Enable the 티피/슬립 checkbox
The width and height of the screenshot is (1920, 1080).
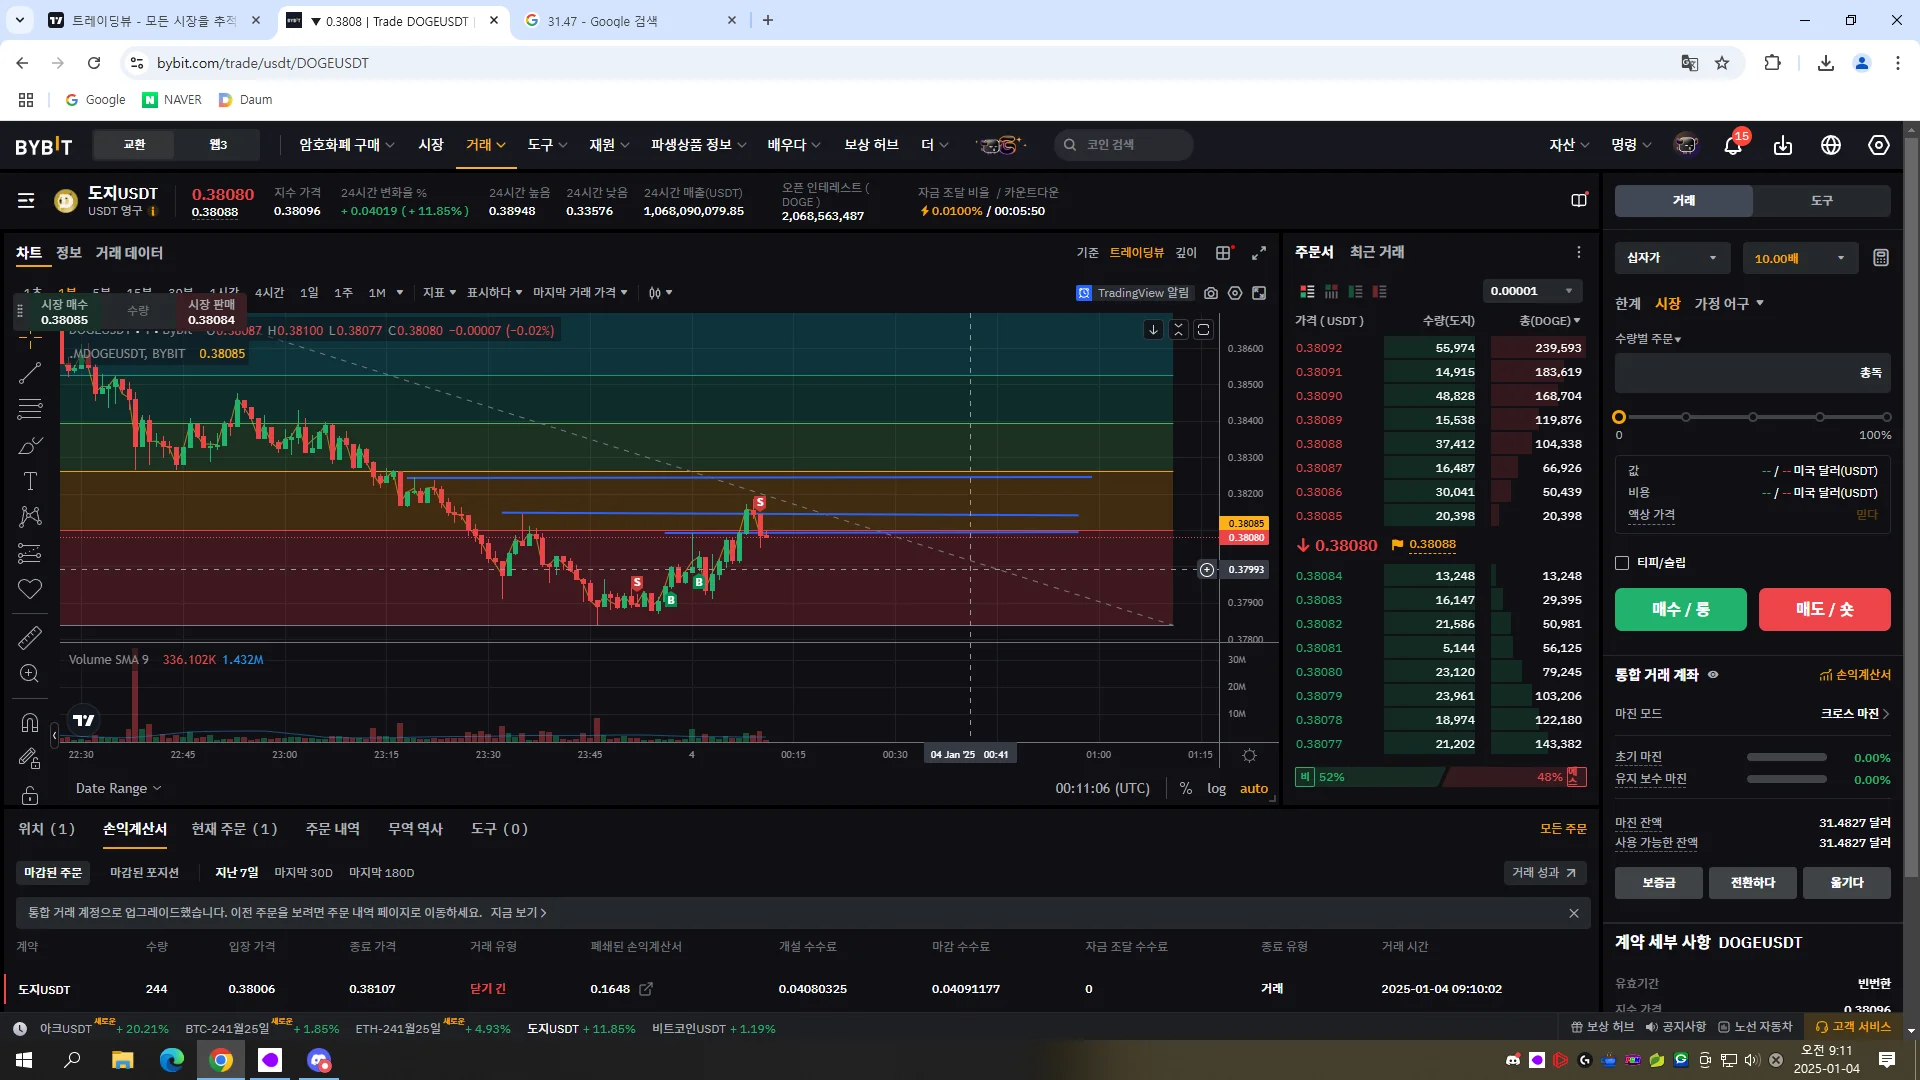click(x=1622, y=563)
